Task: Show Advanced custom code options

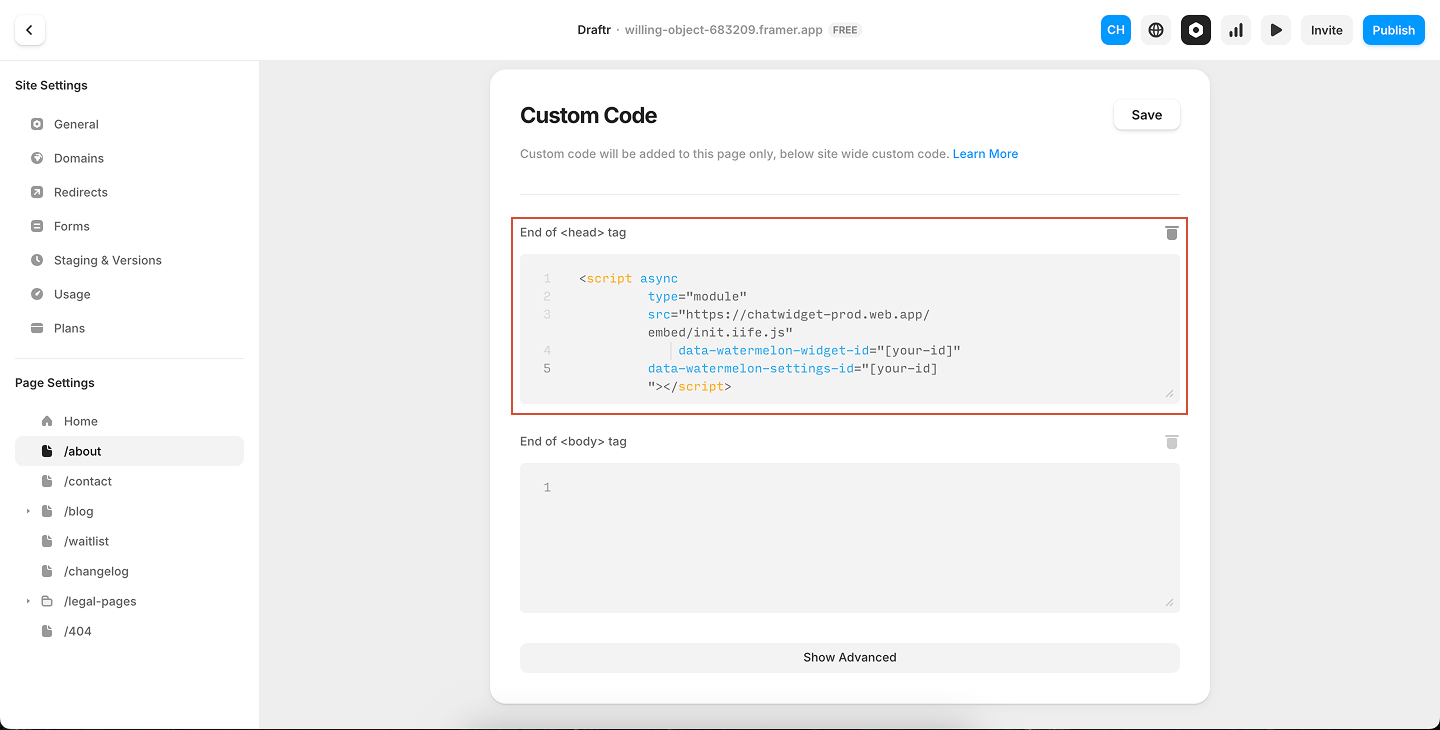Action: (850, 657)
